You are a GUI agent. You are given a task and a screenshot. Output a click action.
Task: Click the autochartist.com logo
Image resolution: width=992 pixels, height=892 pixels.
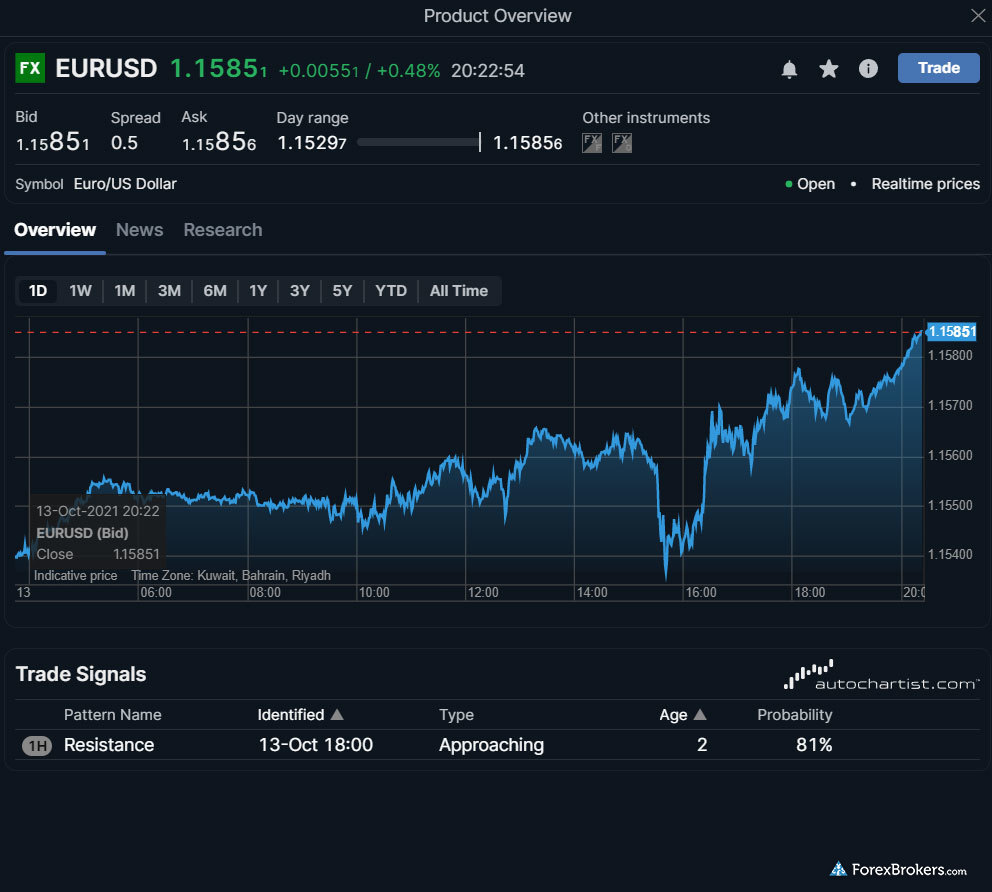tap(881, 676)
